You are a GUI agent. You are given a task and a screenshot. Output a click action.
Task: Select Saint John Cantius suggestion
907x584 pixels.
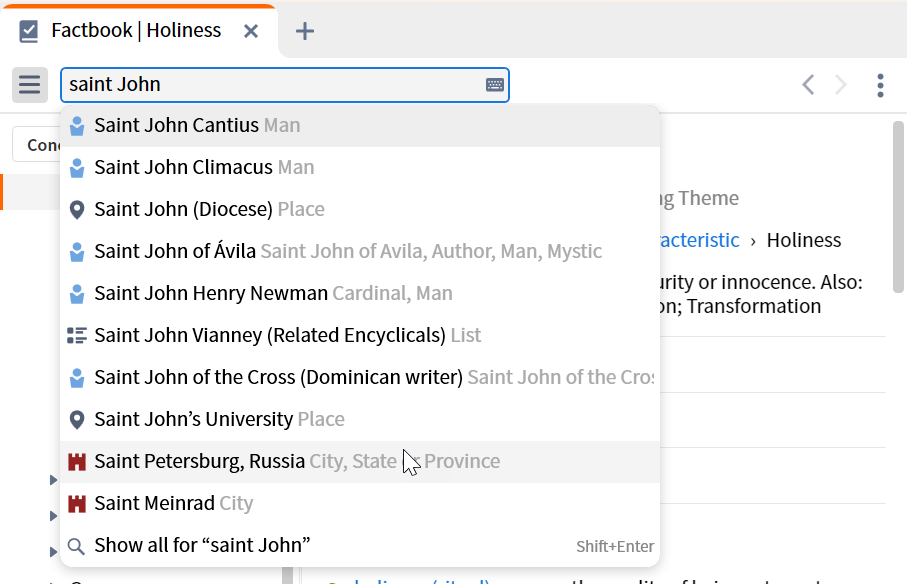point(360,125)
